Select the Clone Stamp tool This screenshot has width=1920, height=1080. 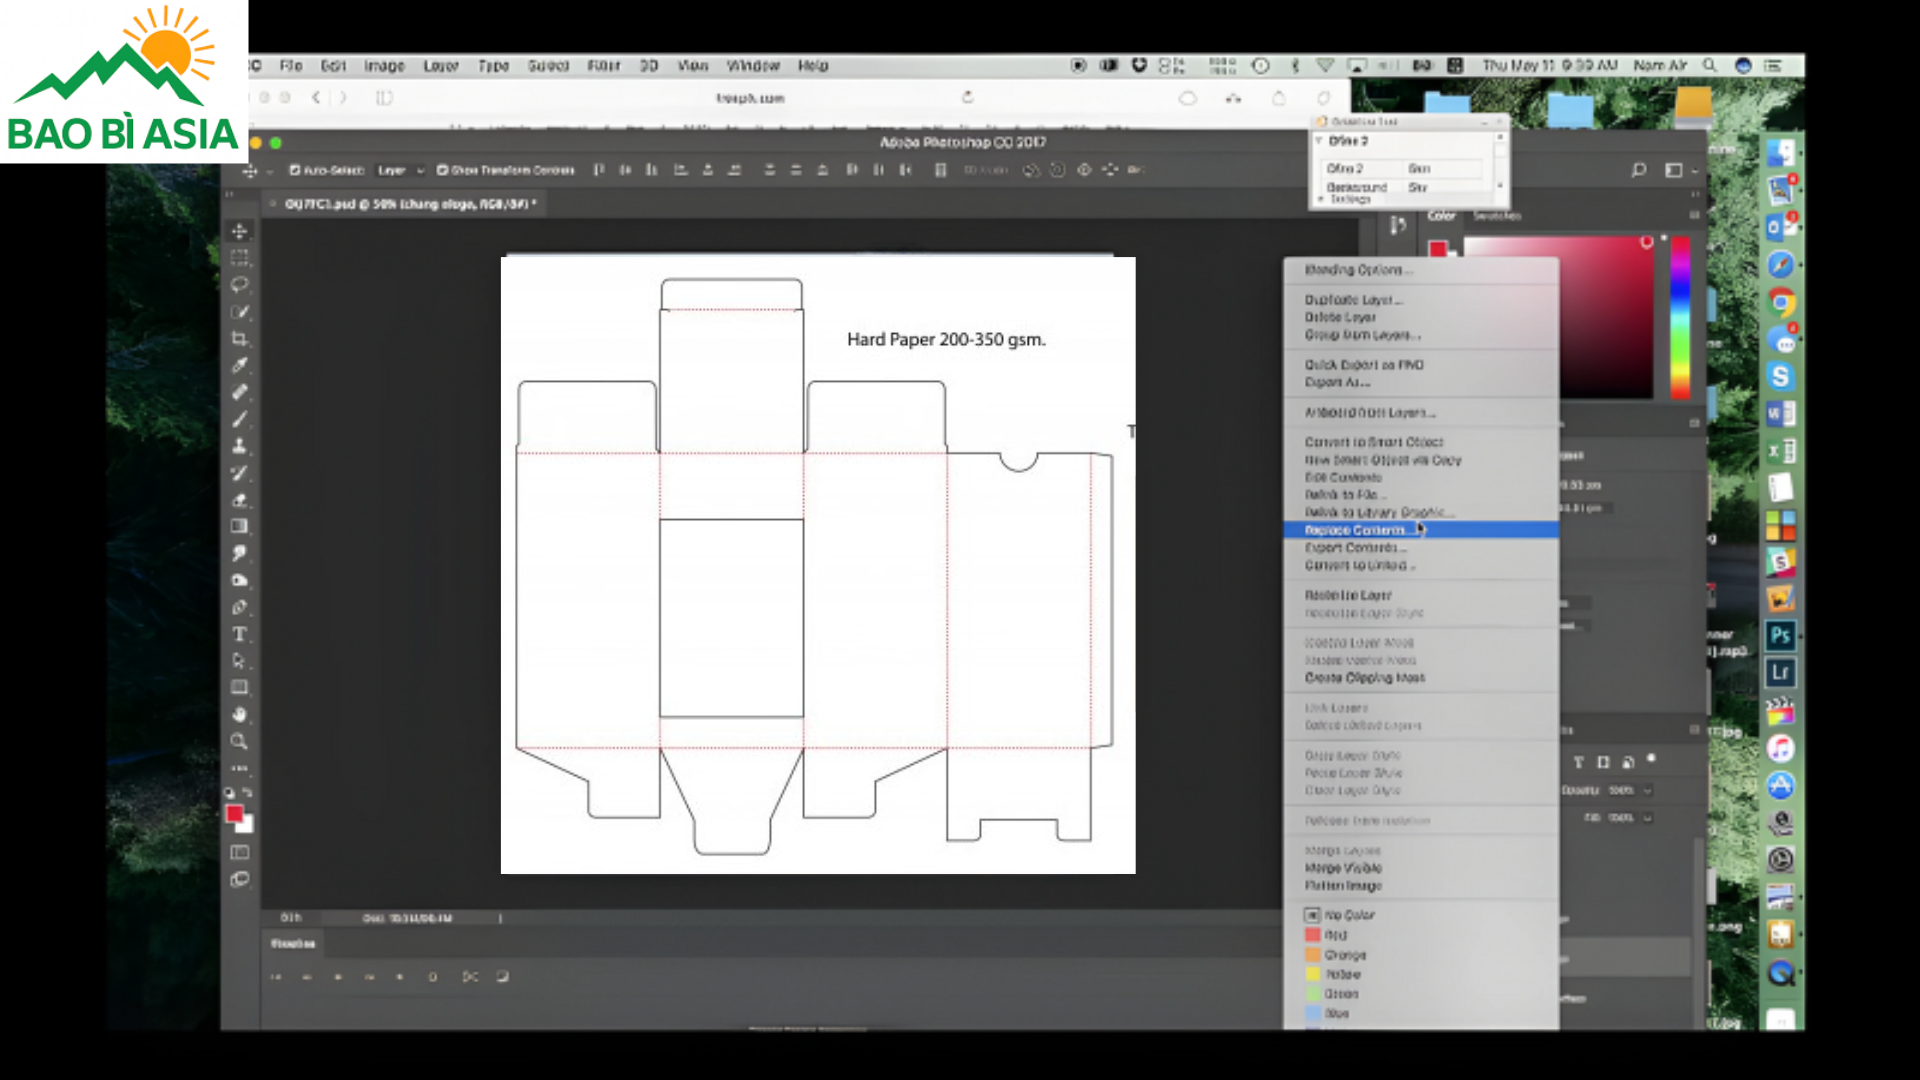pyautogui.click(x=239, y=446)
